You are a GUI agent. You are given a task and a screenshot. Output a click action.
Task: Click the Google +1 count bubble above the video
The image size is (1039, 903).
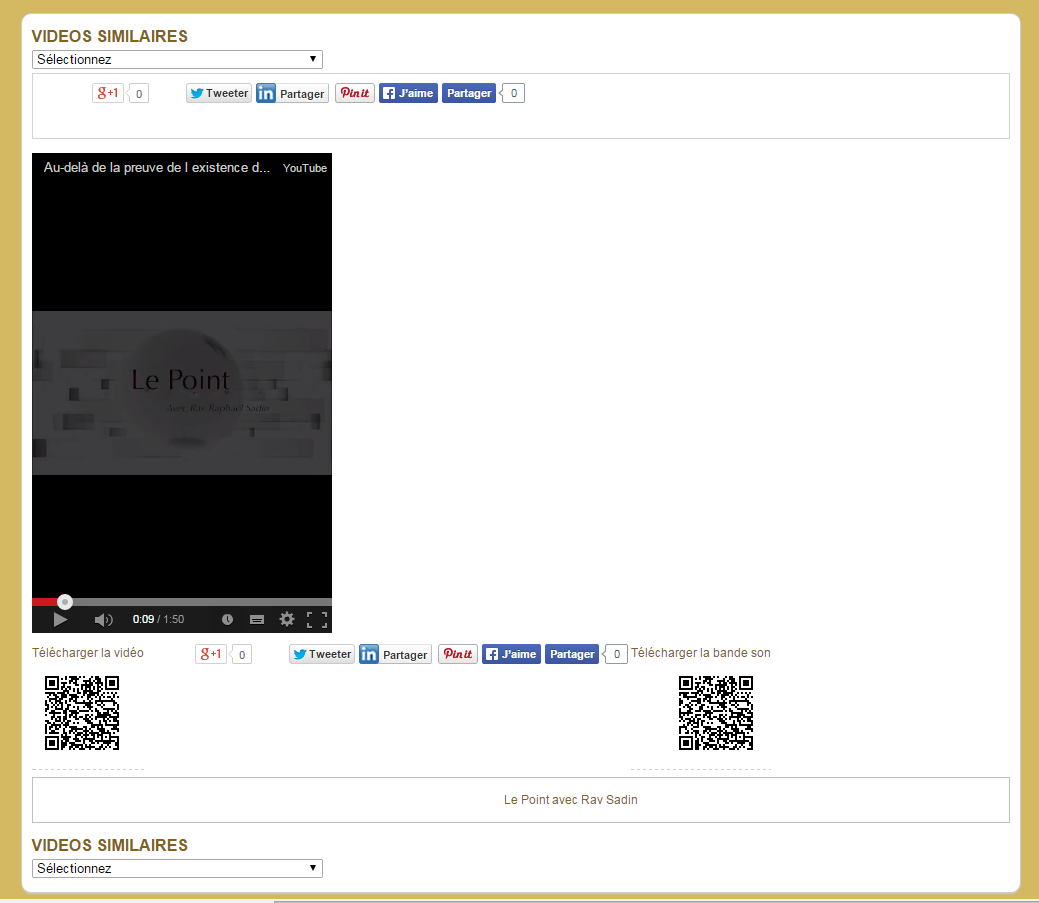(x=138, y=93)
